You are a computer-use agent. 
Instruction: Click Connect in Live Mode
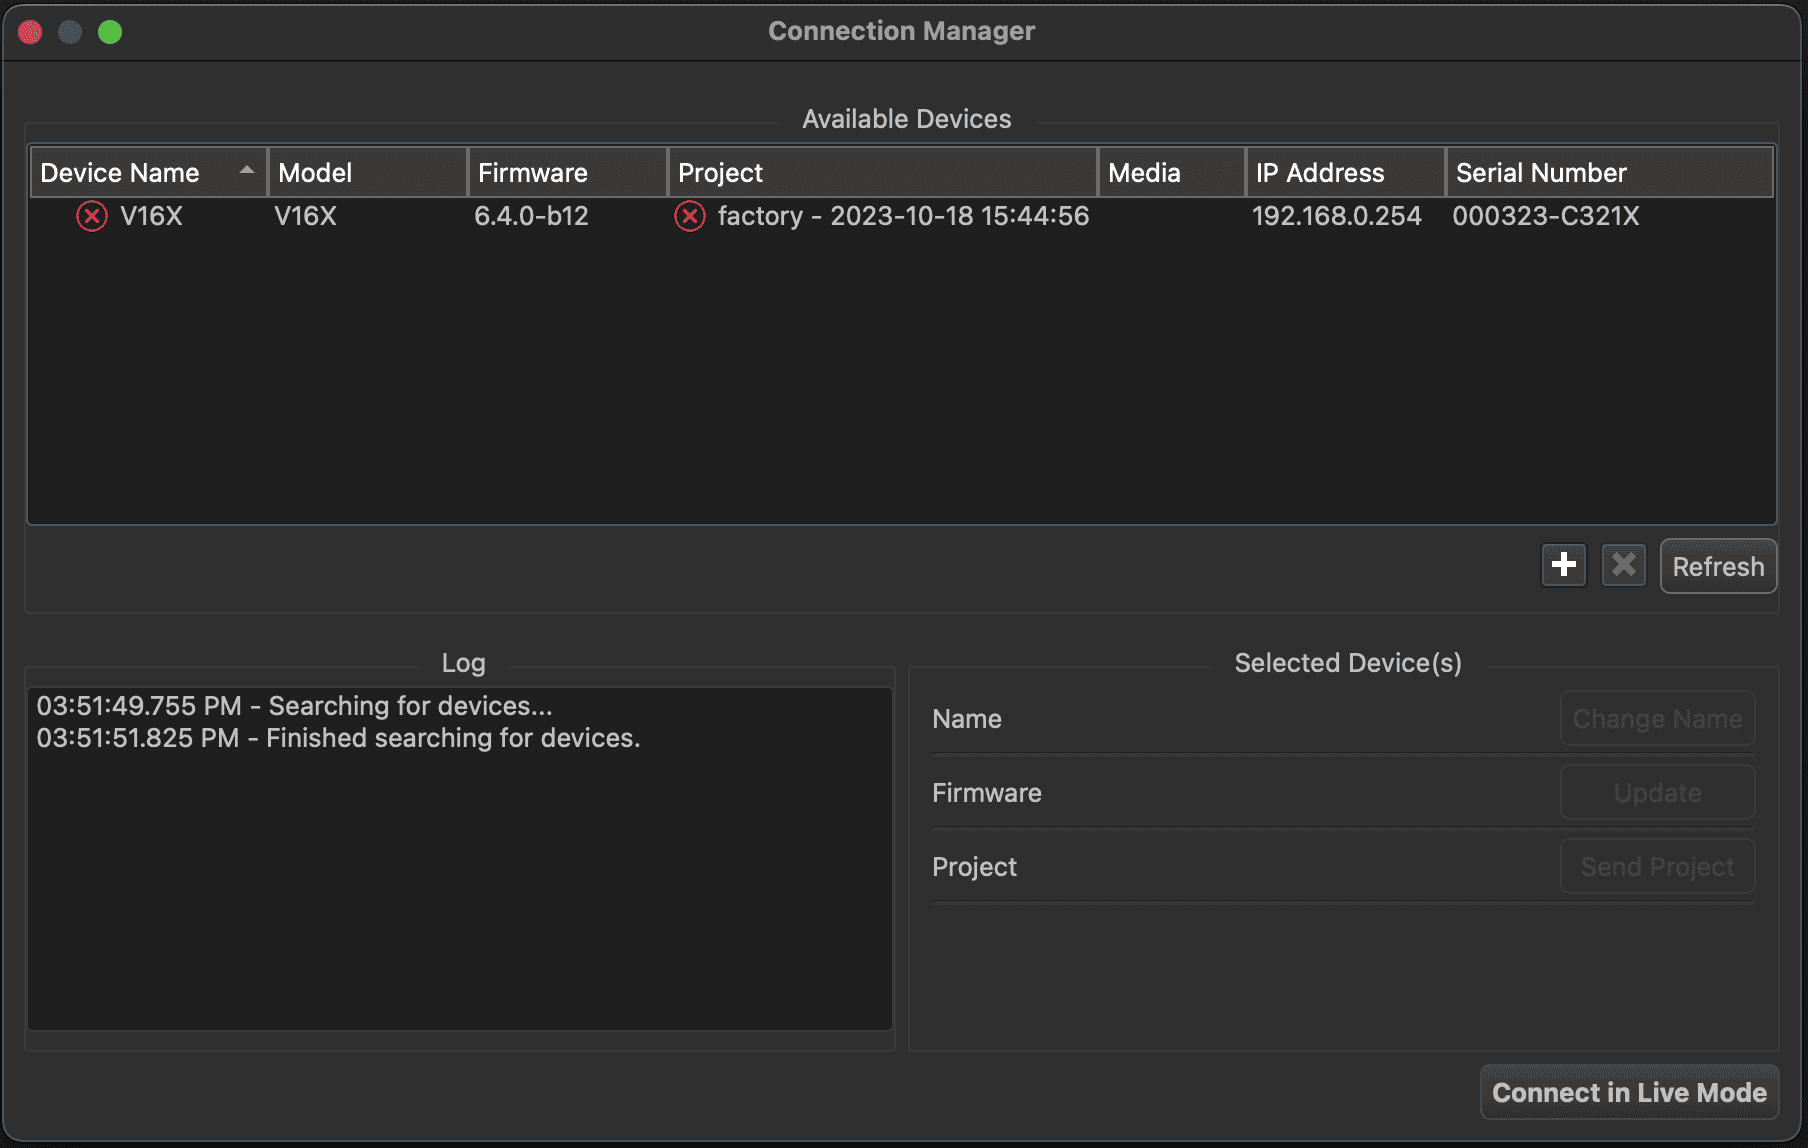click(1629, 1092)
